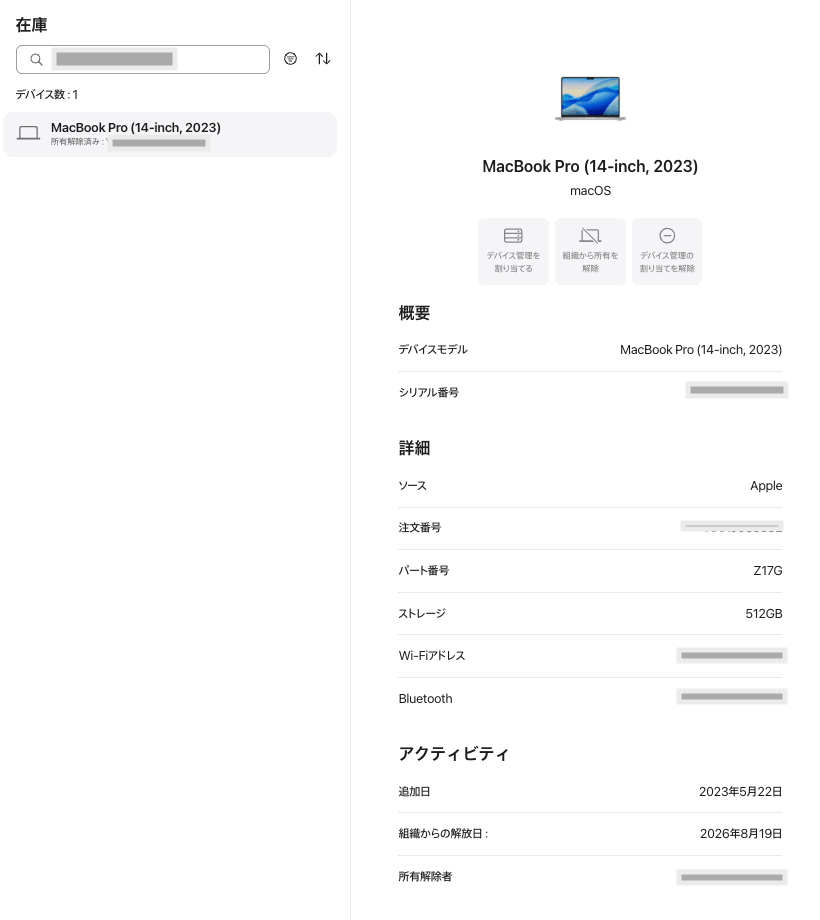Screen dimensions: 820x920
Task: Click the Bluetooth label
Action: [x=425, y=699]
